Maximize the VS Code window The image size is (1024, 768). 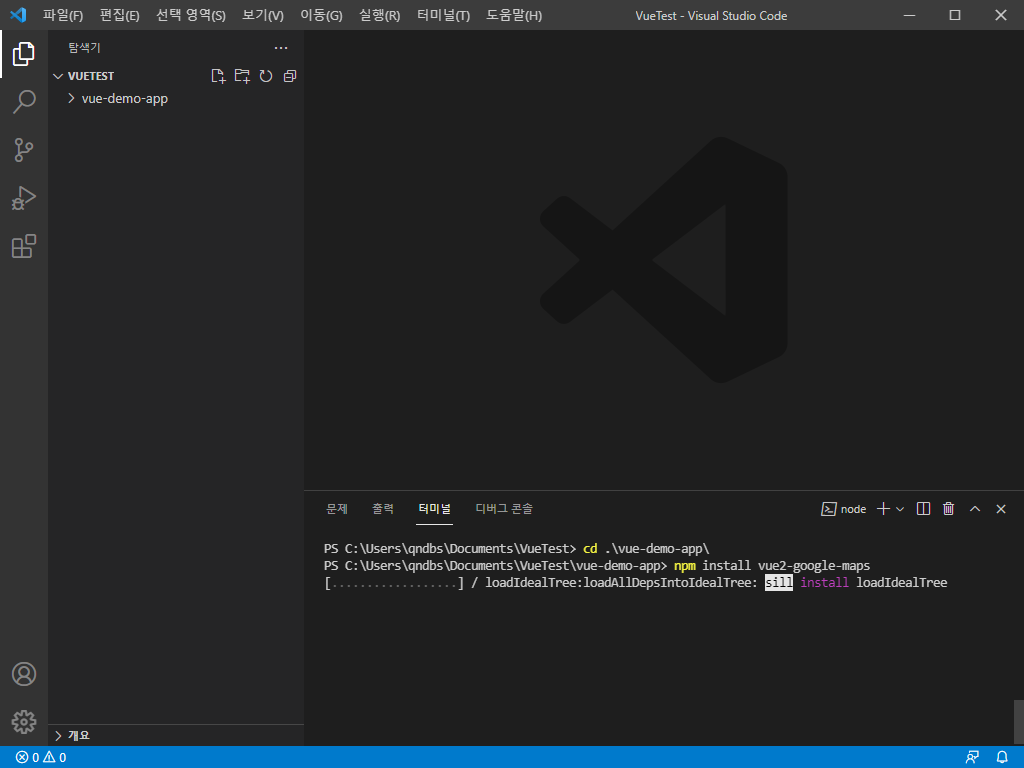955,15
